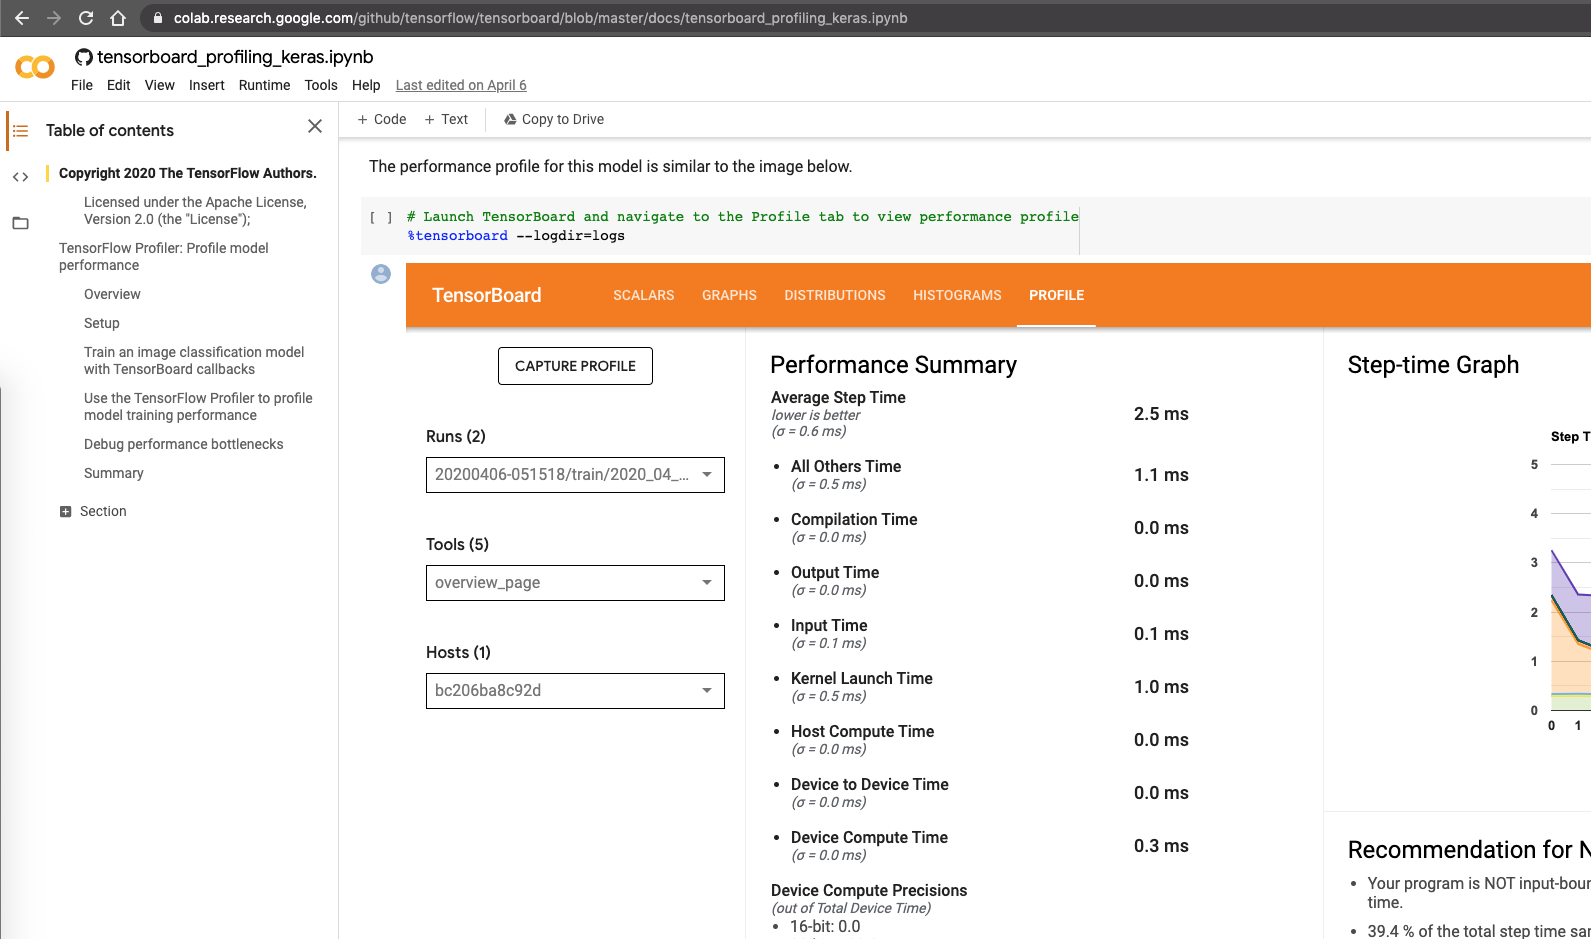Image resolution: width=1591 pixels, height=939 pixels.
Task: Click the site lock icon in address bar
Action: click(157, 18)
